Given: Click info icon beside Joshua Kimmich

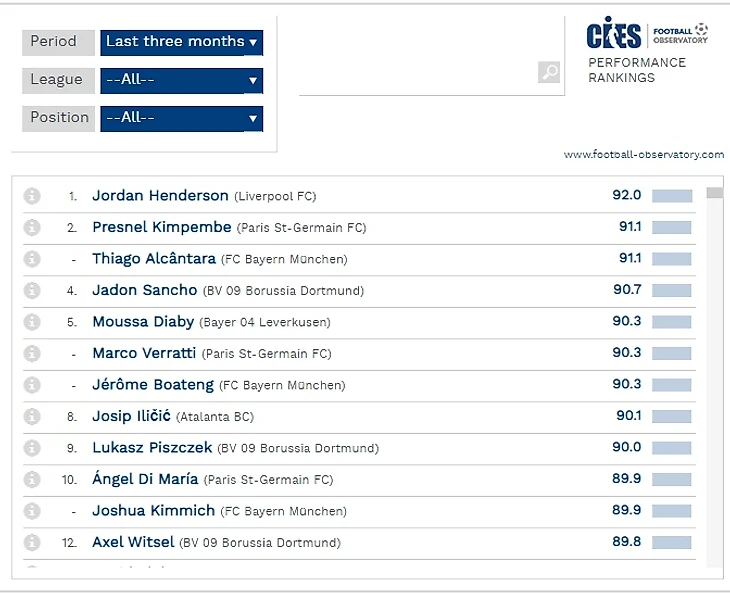Looking at the screenshot, I should [32, 511].
